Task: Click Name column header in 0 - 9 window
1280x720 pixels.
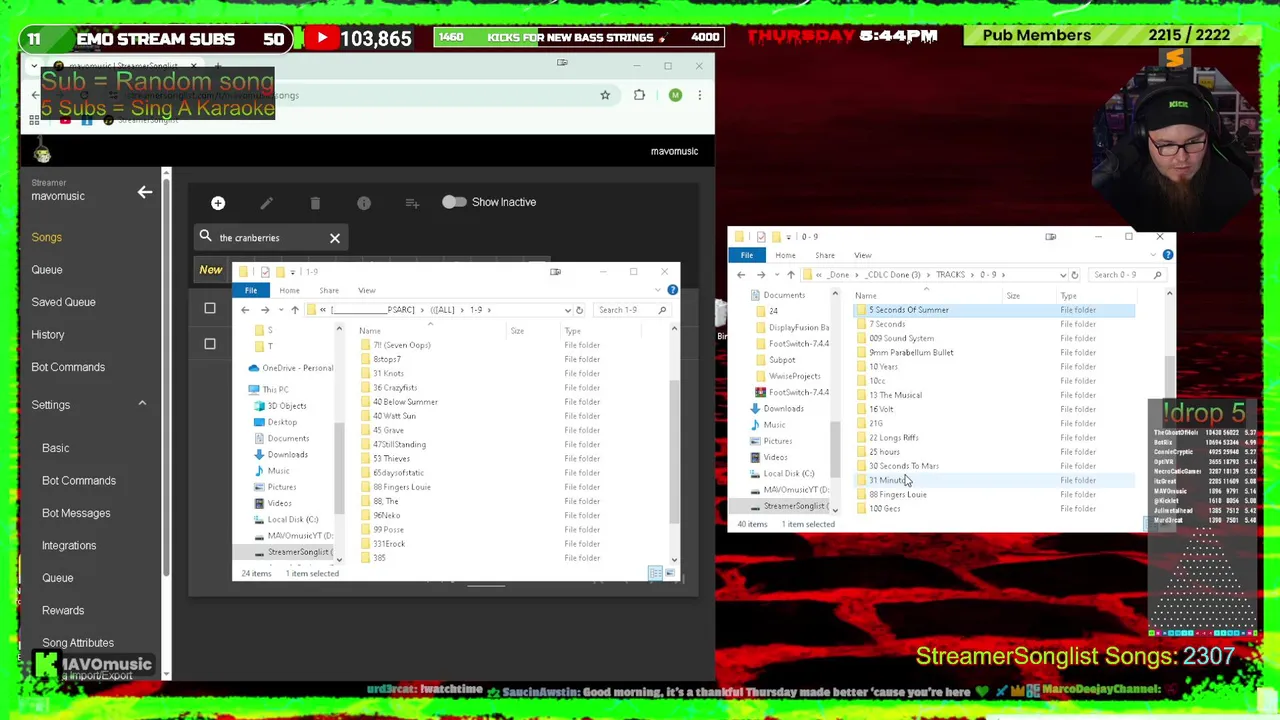Action: coord(866,296)
